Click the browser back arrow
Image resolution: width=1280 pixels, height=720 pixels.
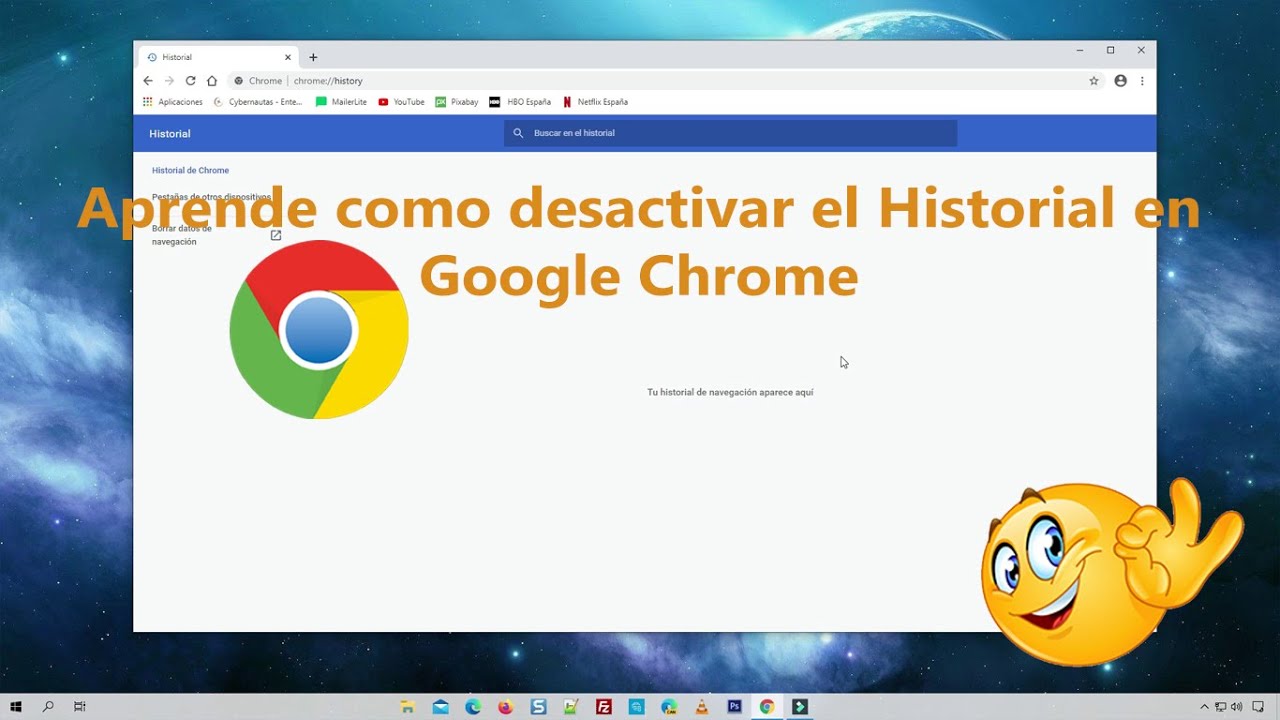point(148,81)
